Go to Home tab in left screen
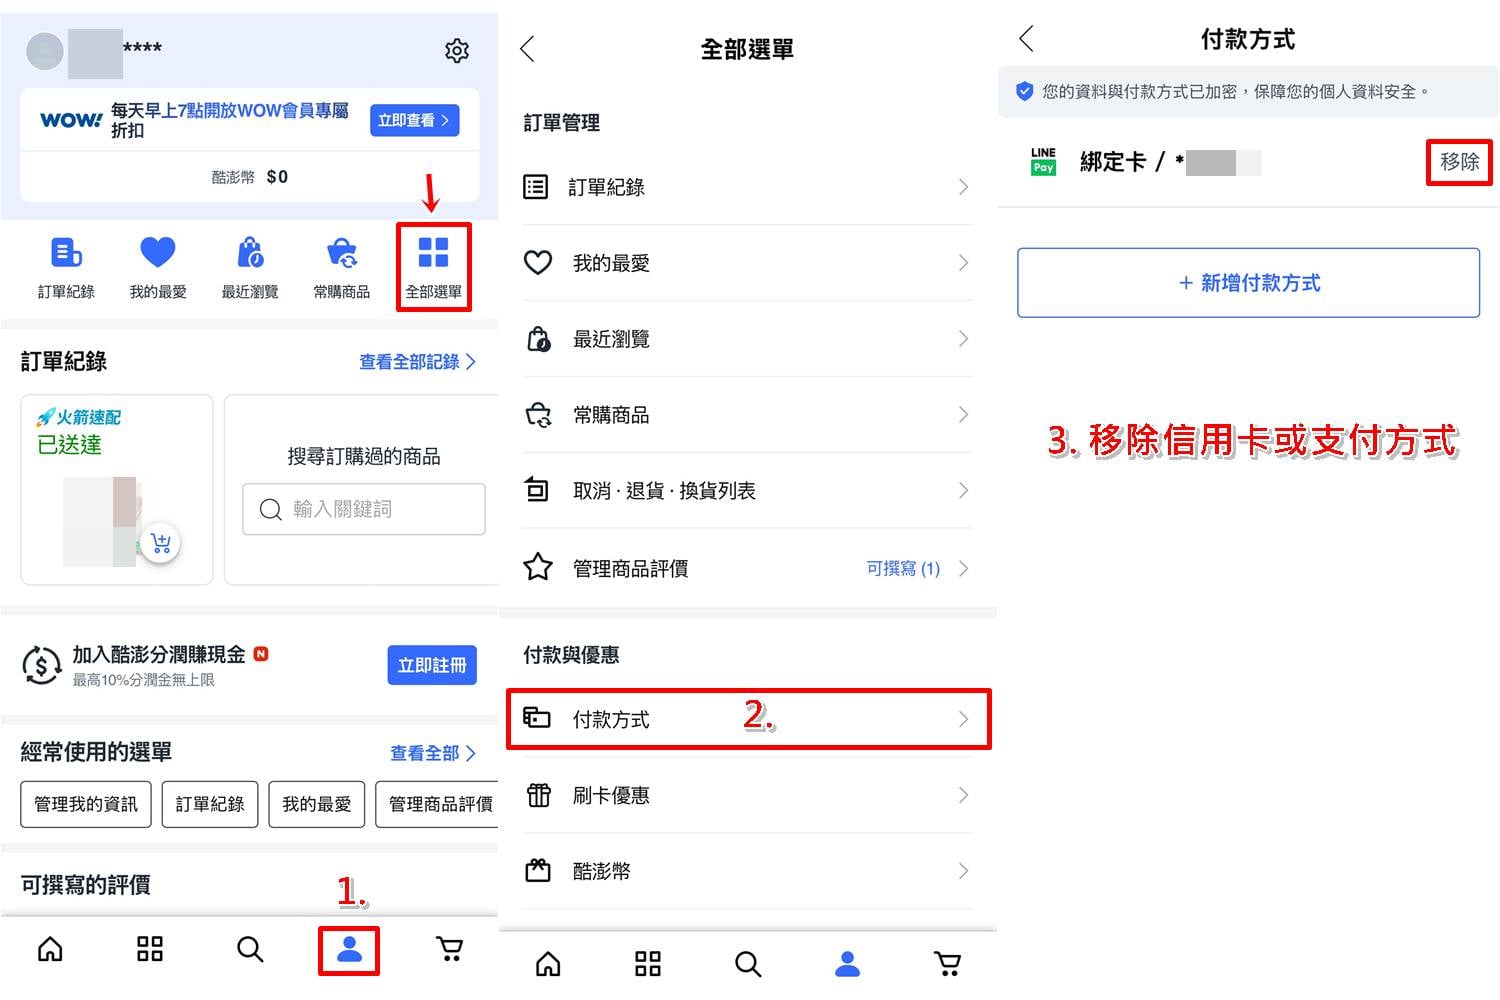1500x1000 pixels. tap(50, 949)
